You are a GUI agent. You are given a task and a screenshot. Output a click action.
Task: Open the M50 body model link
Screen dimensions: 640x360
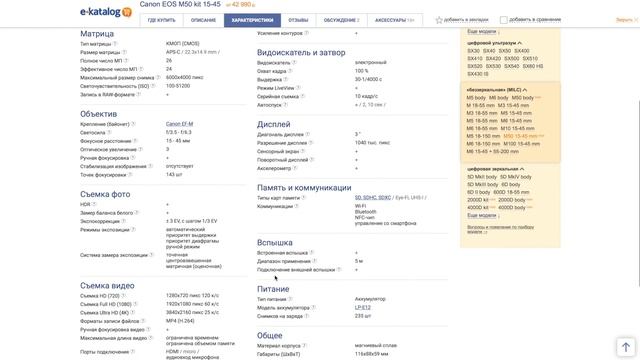click(523, 98)
